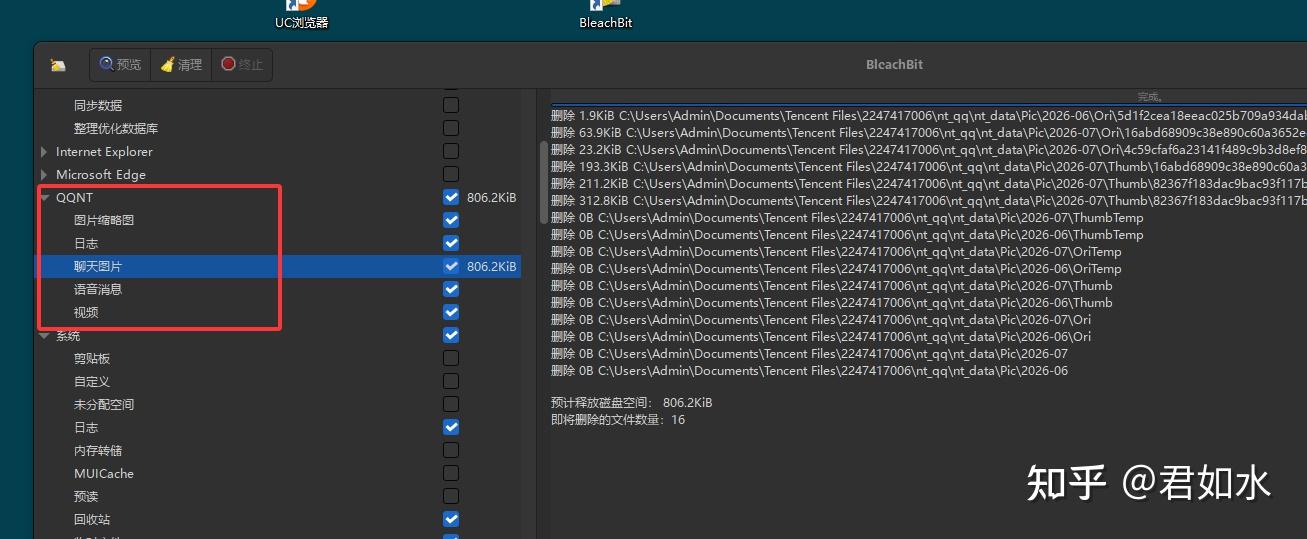
Task: Collapse the 系统 tree node
Action: (x=45, y=336)
